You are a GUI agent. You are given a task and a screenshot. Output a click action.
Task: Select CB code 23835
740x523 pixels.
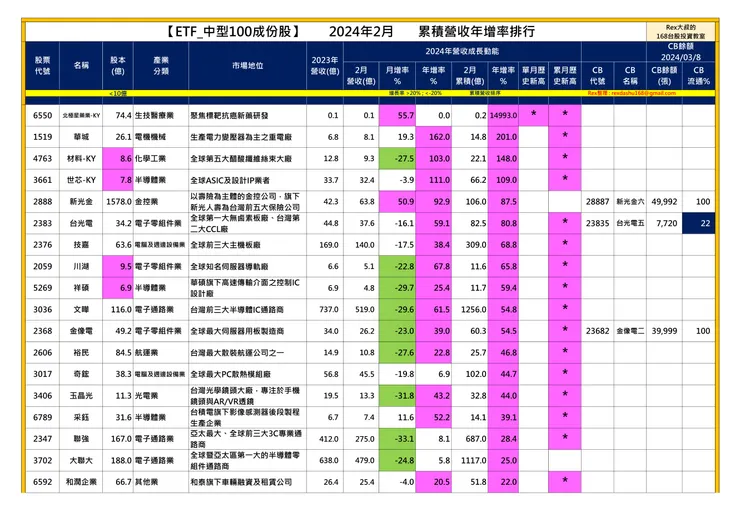(597, 223)
